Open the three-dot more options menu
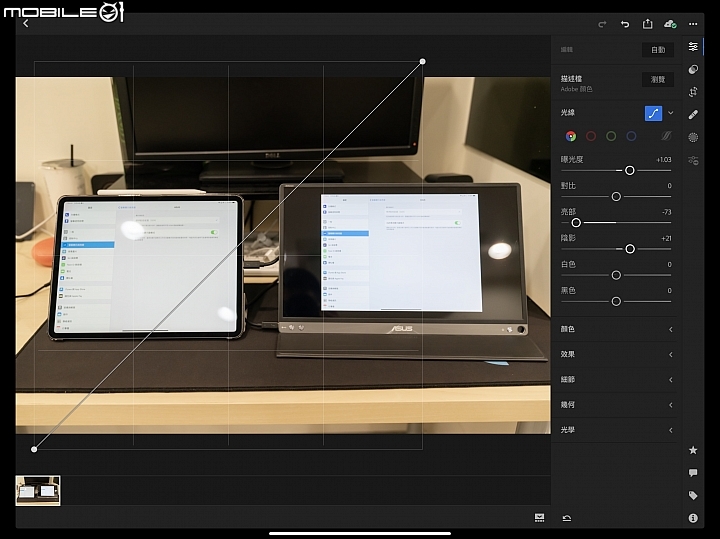The image size is (720, 539). [x=693, y=24]
